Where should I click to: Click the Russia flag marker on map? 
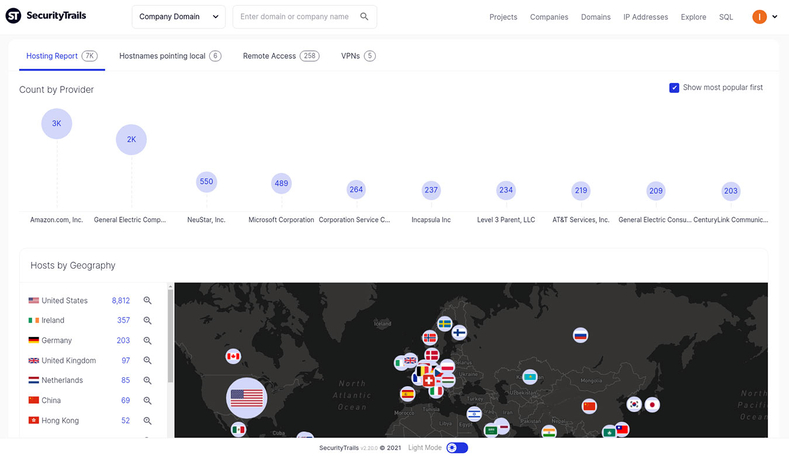[x=581, y=335]
